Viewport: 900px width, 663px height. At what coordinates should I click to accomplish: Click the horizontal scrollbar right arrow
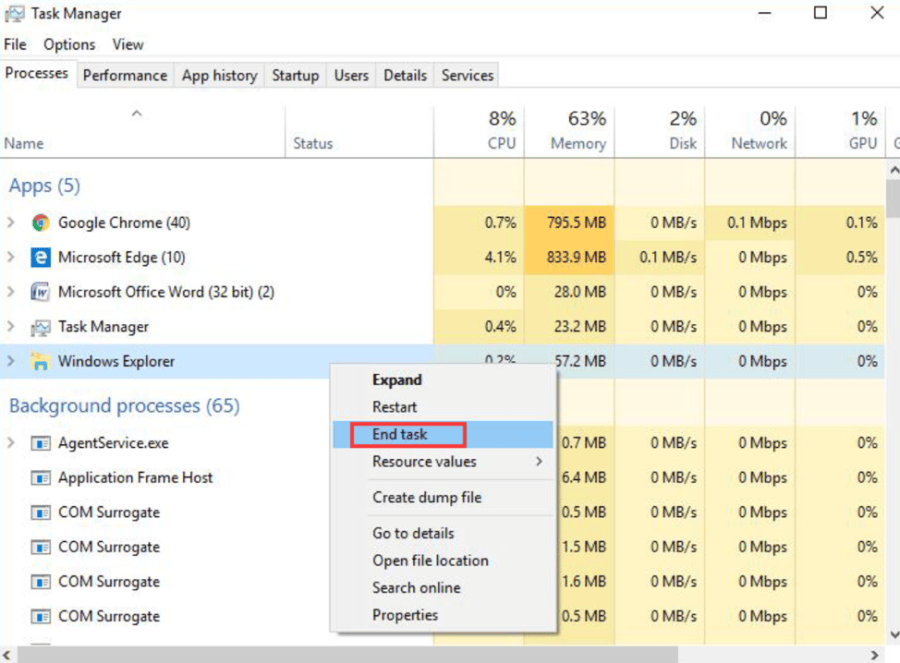875,655
